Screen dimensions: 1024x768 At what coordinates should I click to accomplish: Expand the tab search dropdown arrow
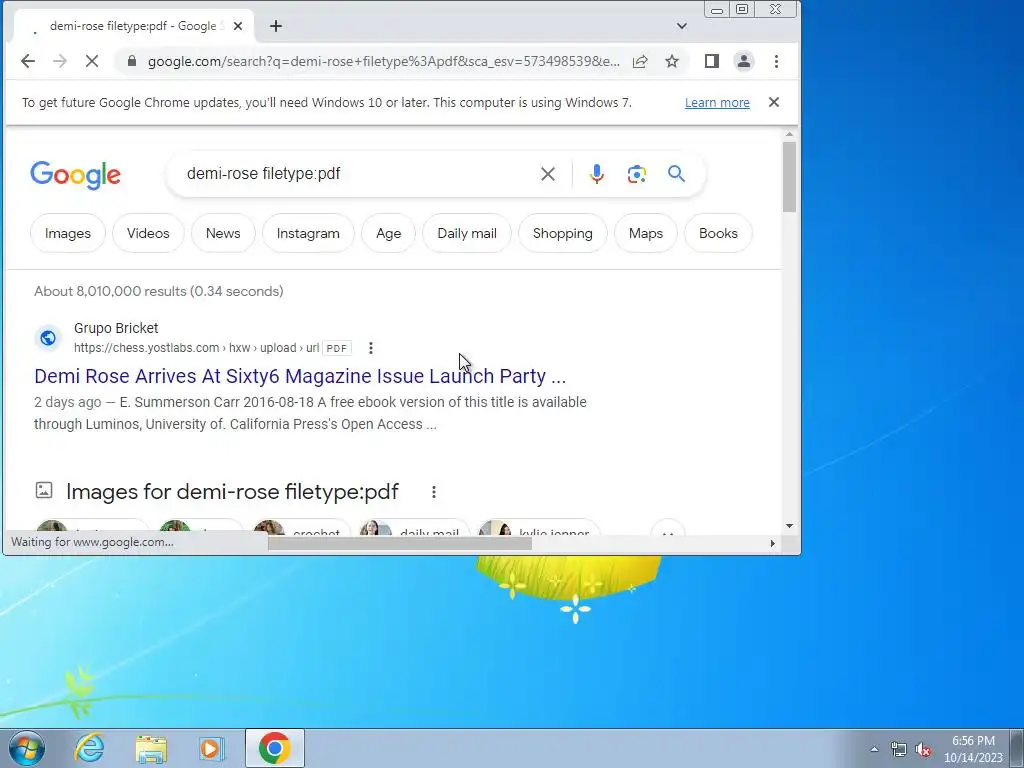tap(682, 26)
